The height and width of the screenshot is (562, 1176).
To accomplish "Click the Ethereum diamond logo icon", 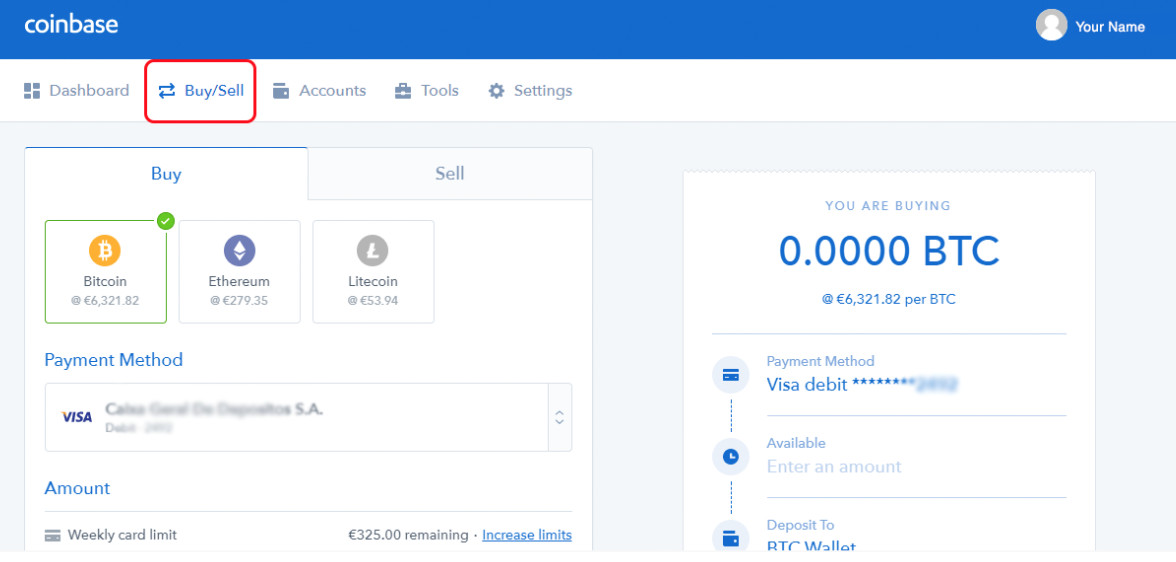I will pos(239,251).
